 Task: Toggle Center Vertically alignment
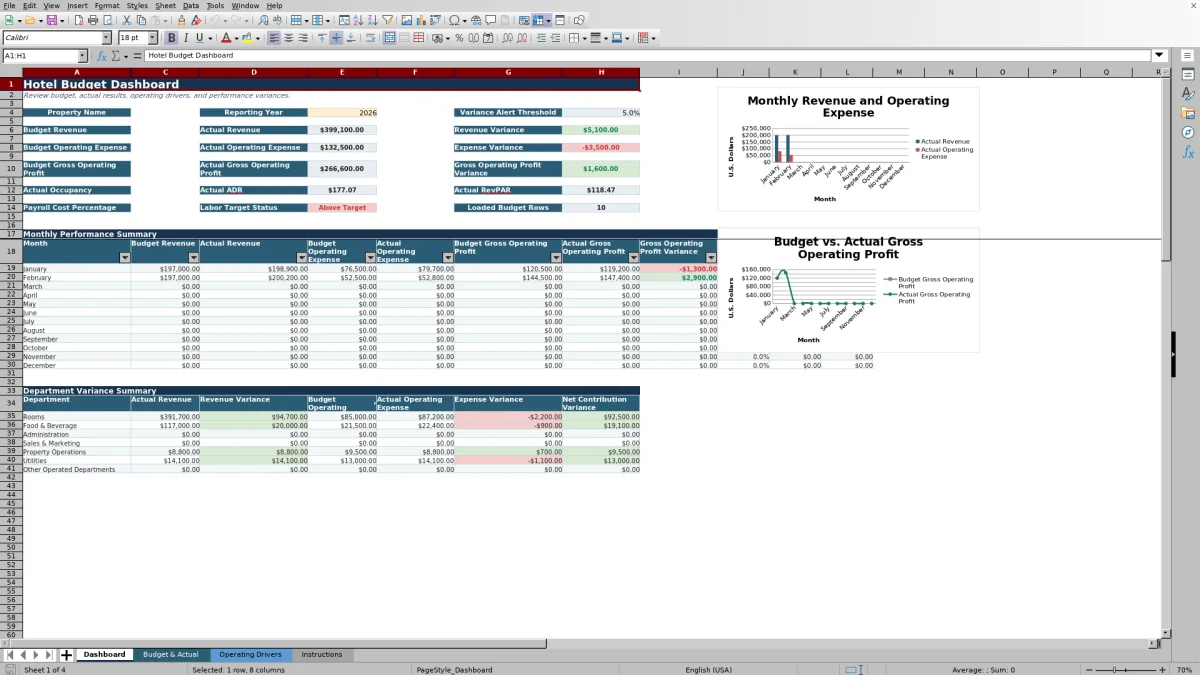click(336, 38)
